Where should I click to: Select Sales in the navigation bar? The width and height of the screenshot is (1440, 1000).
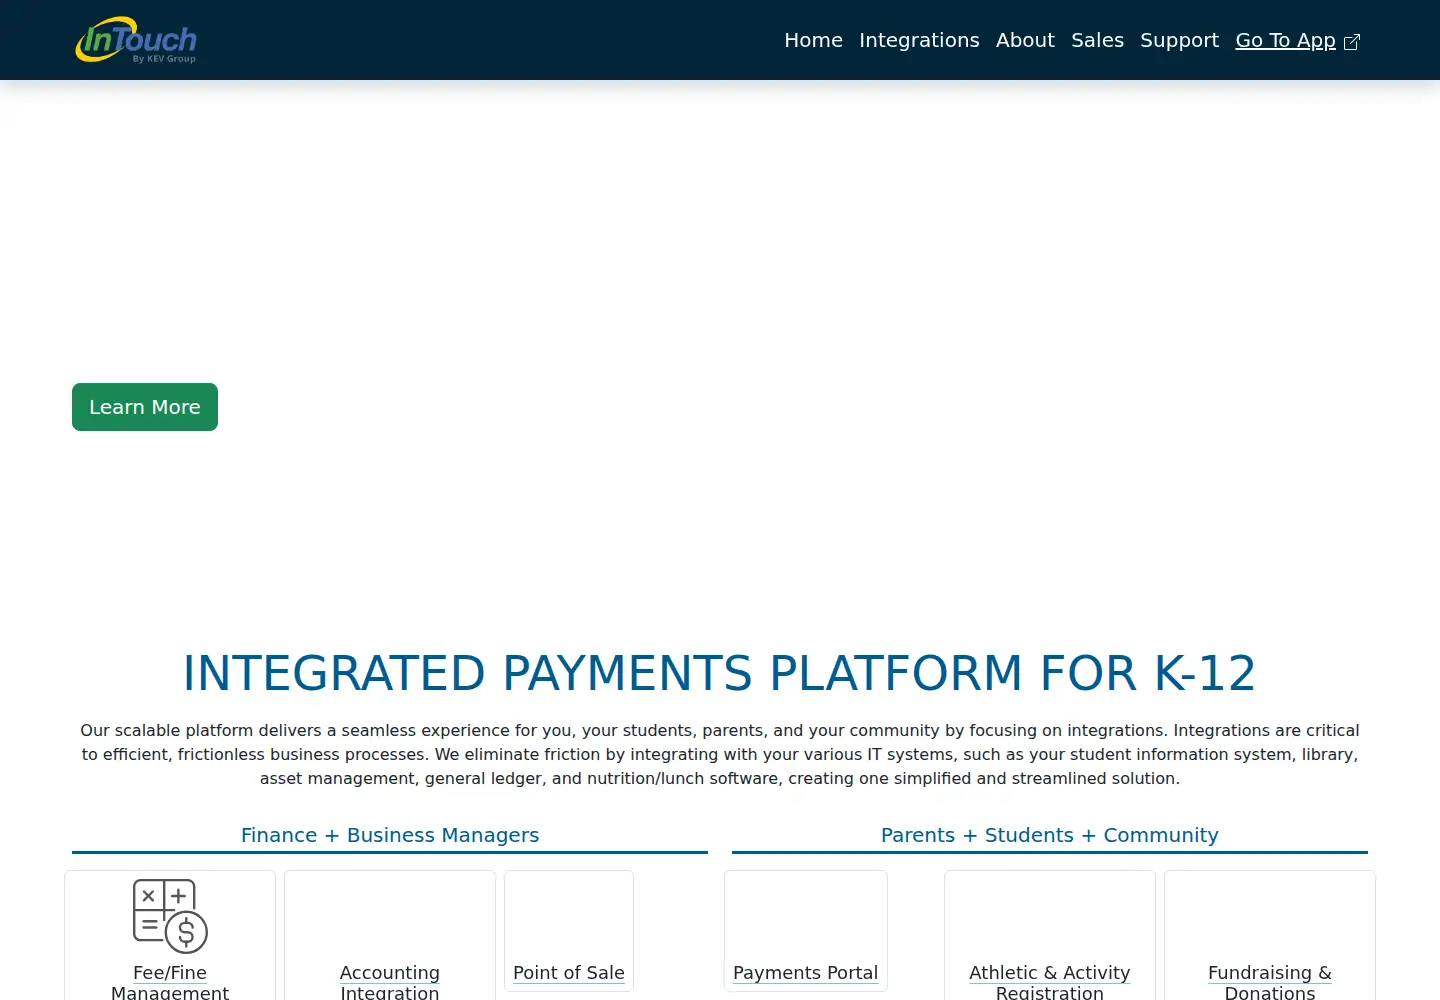coord(1097,40)
